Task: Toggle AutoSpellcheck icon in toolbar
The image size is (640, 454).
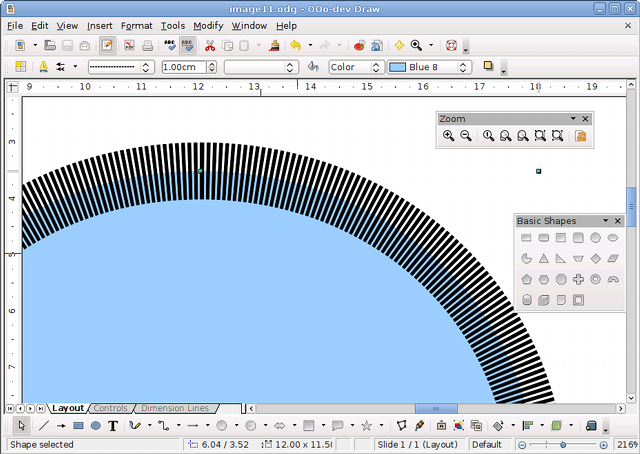Action: (187, 46)
